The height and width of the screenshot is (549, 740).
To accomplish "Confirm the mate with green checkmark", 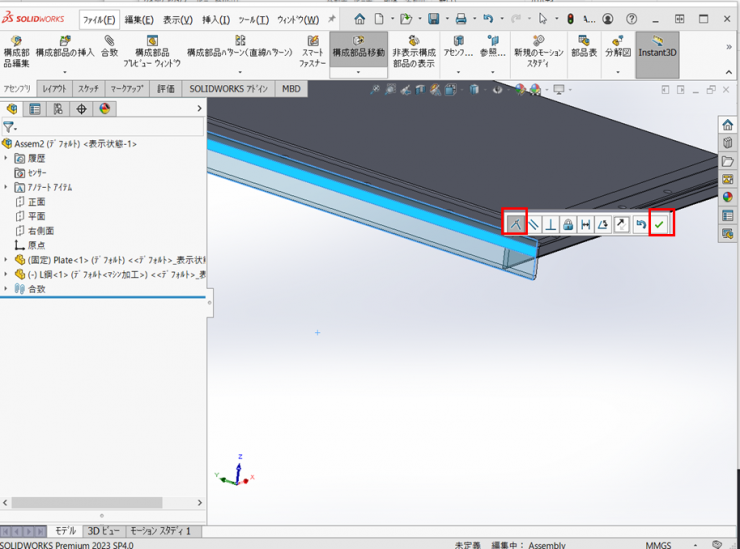I will pyautogui.click(x=660, y=224).
